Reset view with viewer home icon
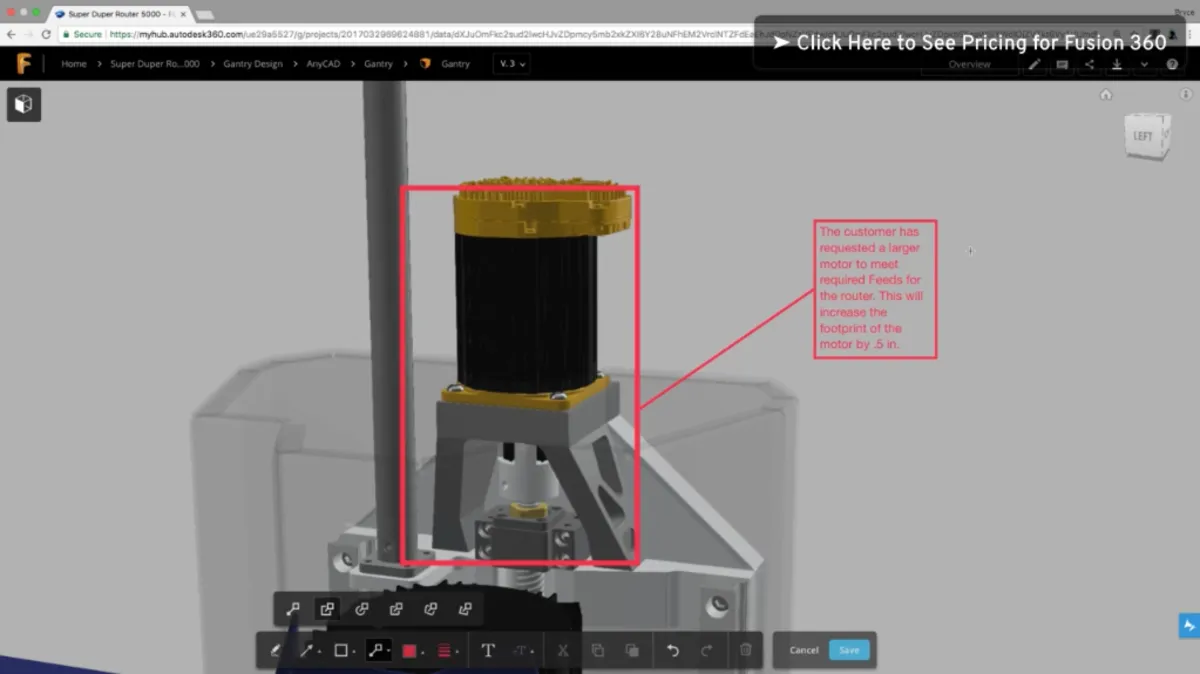Image resolution: width=1200 pixels, height=674 pixels. [x=1106, y=95]
